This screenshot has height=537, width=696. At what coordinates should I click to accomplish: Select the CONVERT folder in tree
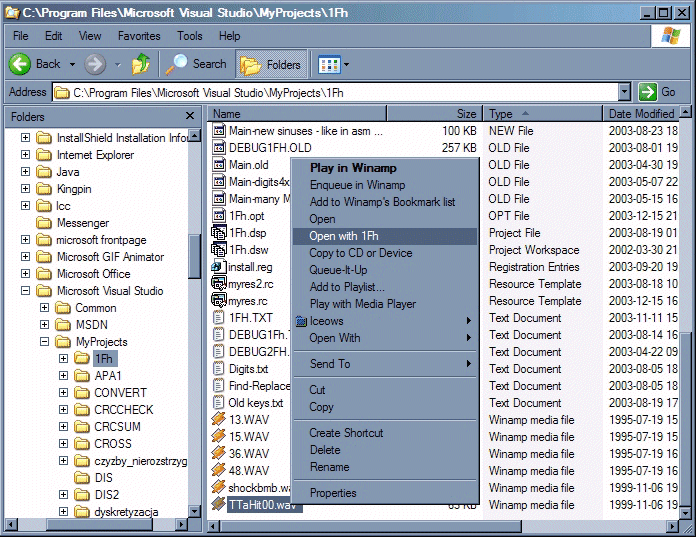[x=120, y=393]
